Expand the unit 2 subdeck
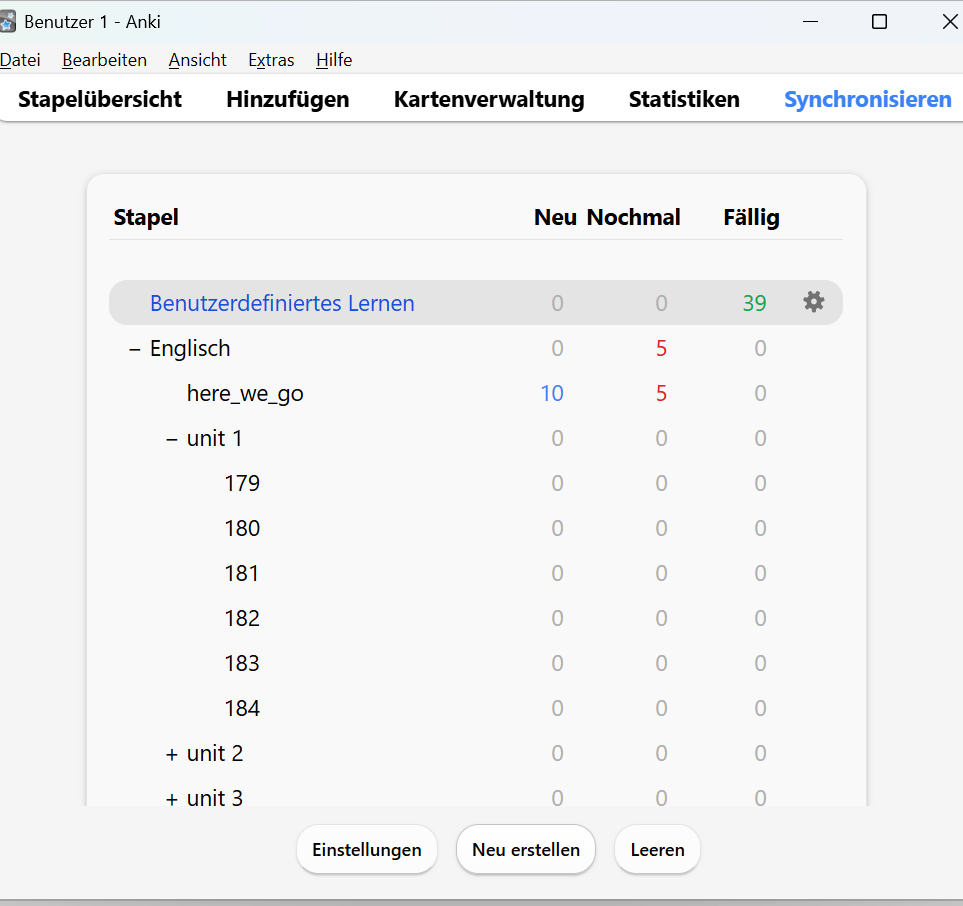The height and width of the screenshot is (906, 963). click(x=172, y=754)
